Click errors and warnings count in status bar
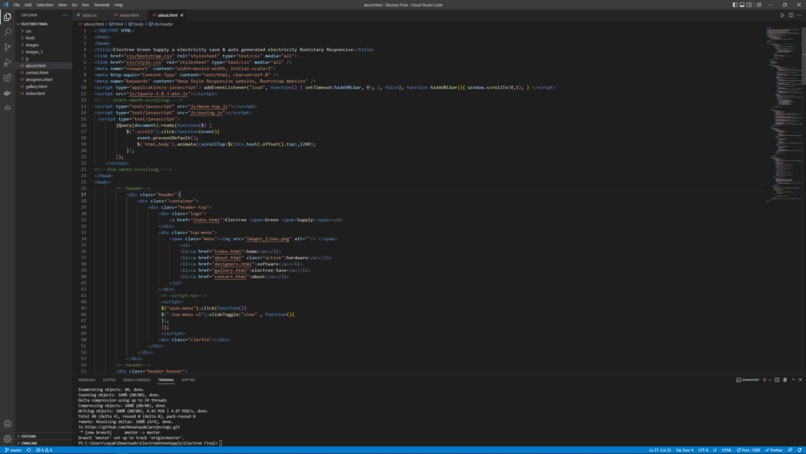This screenshot has height=454, width=806. coord(44,450)
